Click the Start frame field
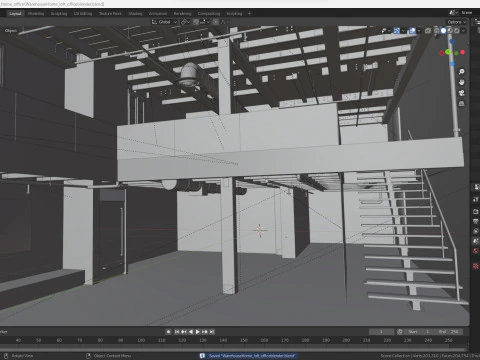 (x=419, y=332)
